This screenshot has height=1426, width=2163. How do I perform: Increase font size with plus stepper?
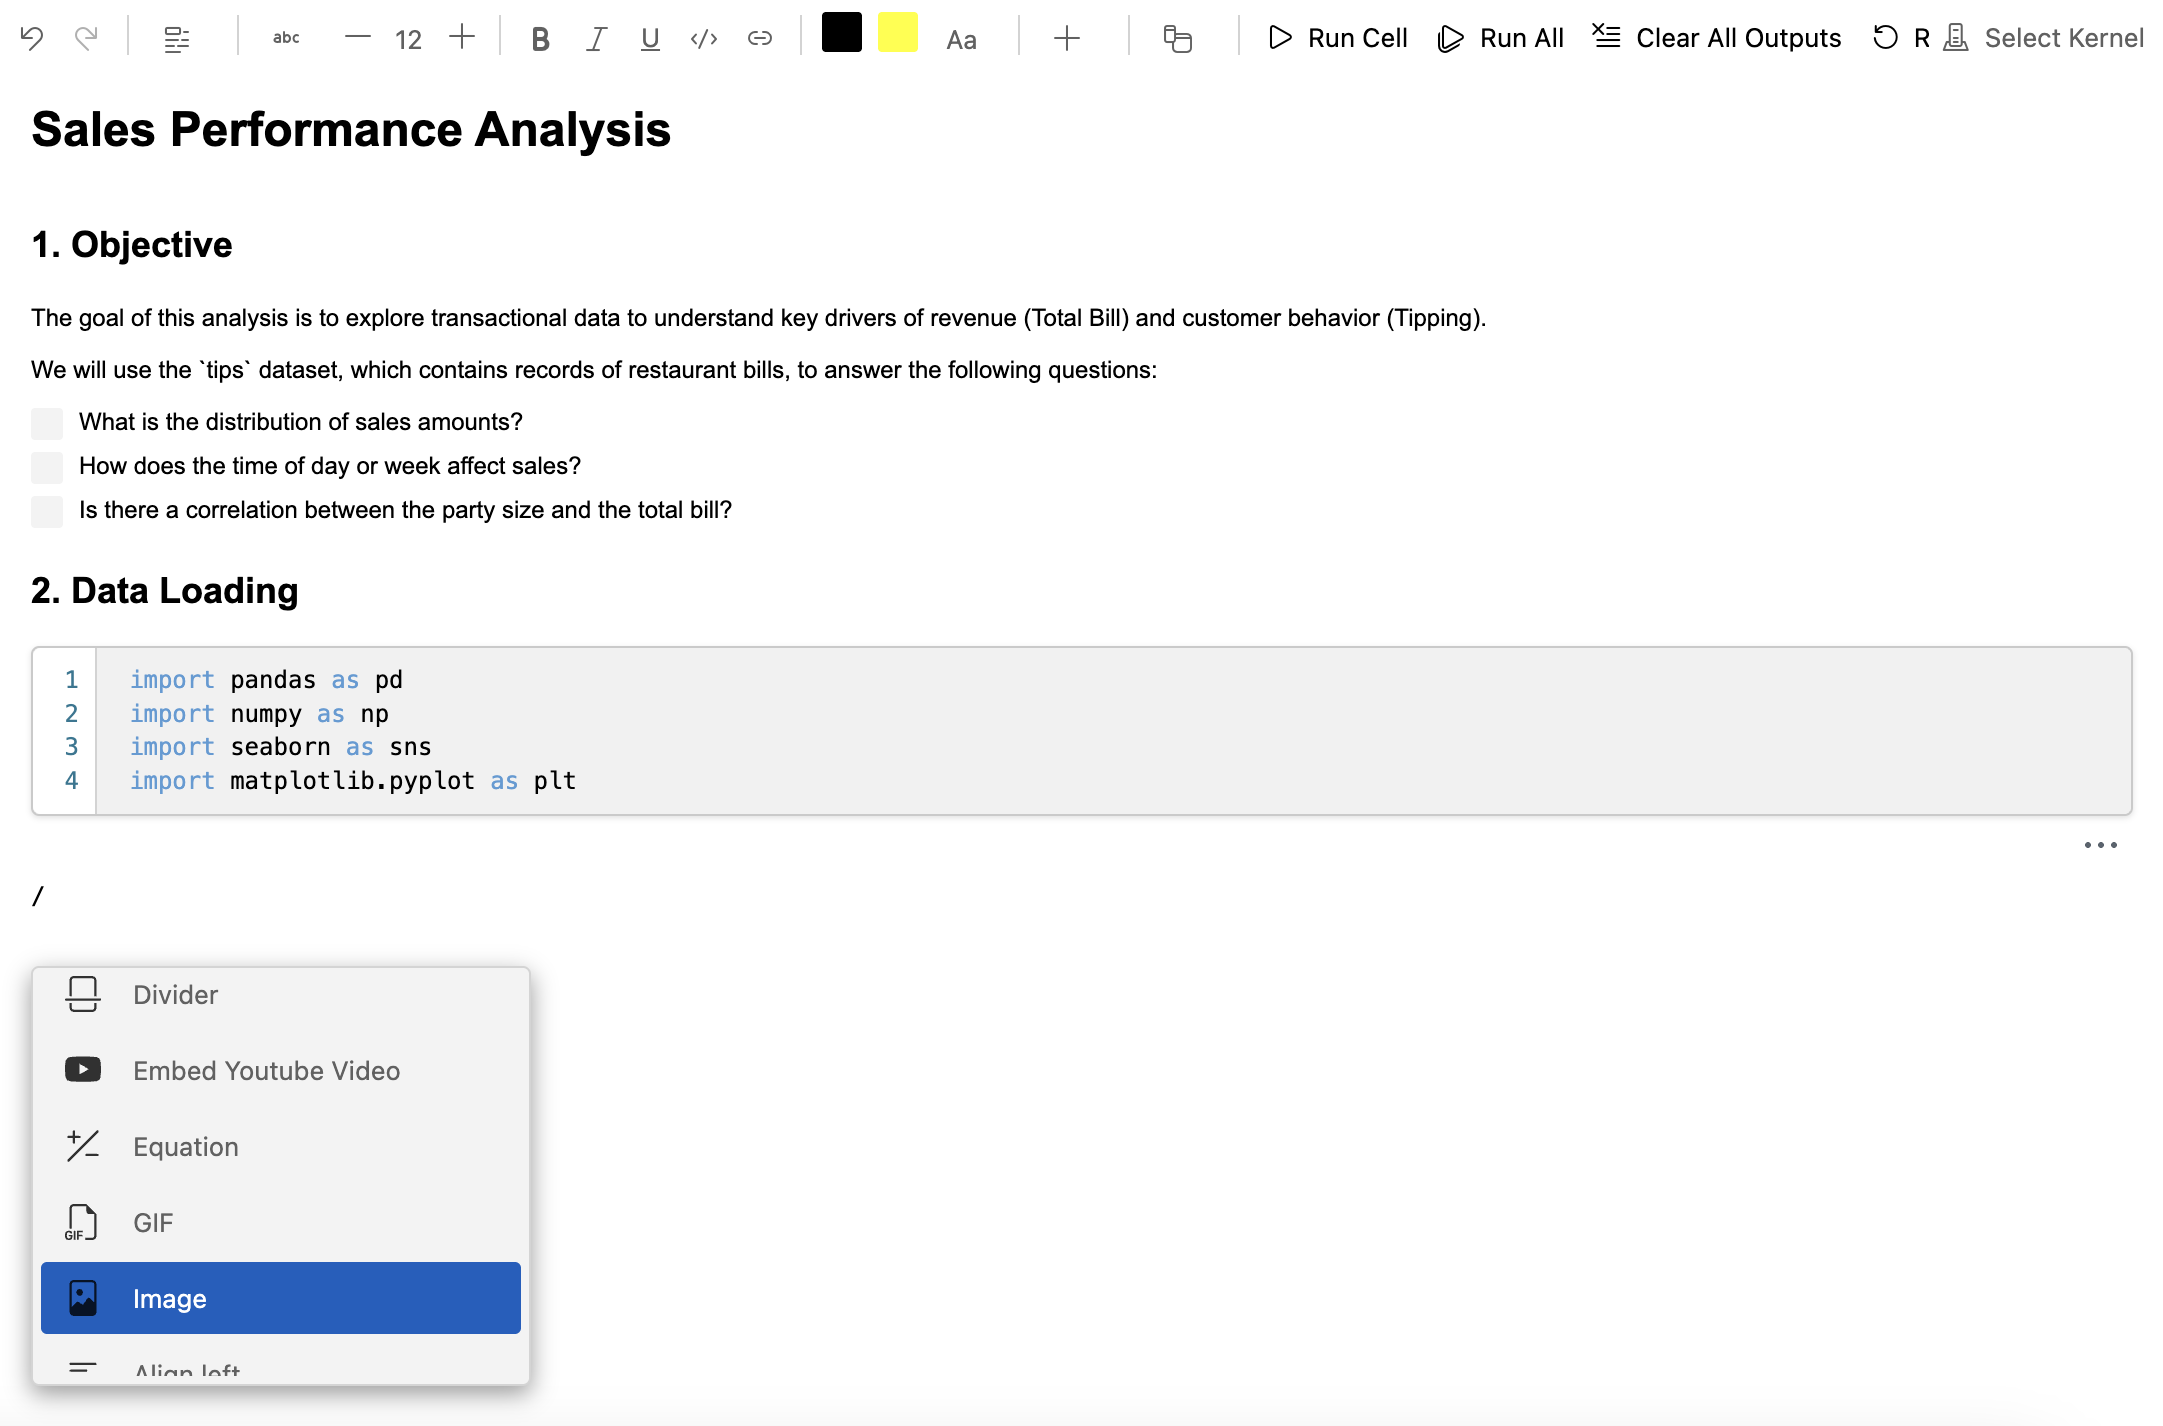click(x=462, y=38)
